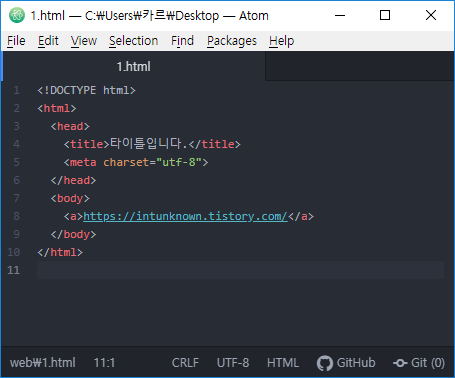Change the HTML grammar selector

(283, 363)
